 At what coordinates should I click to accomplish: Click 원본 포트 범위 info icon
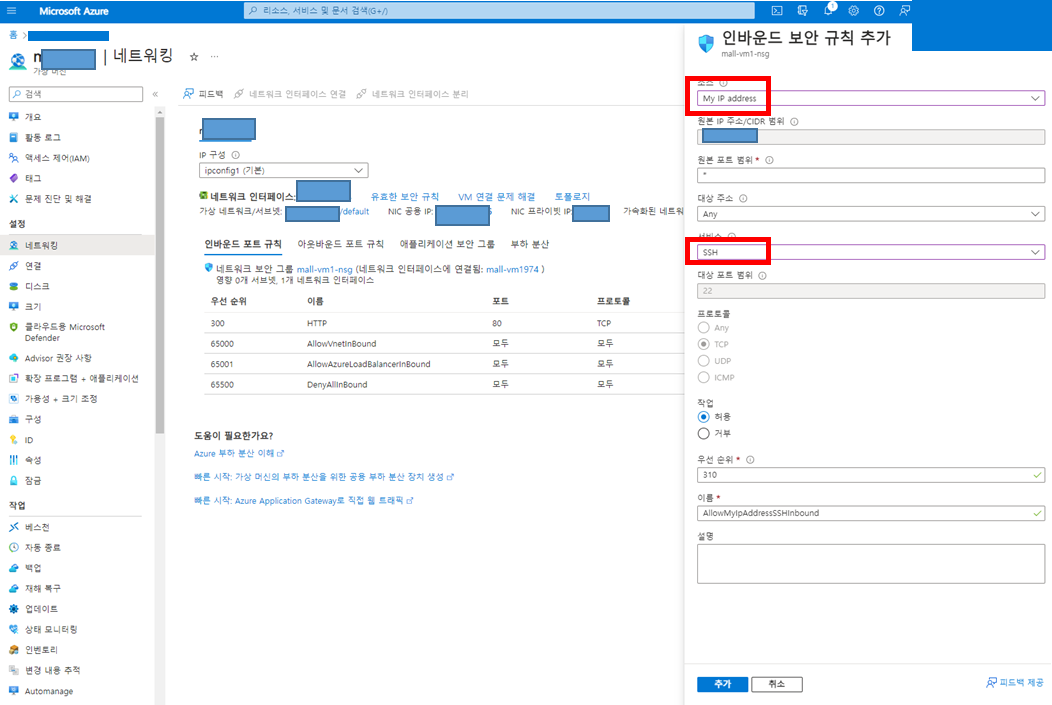pos(770,160)
